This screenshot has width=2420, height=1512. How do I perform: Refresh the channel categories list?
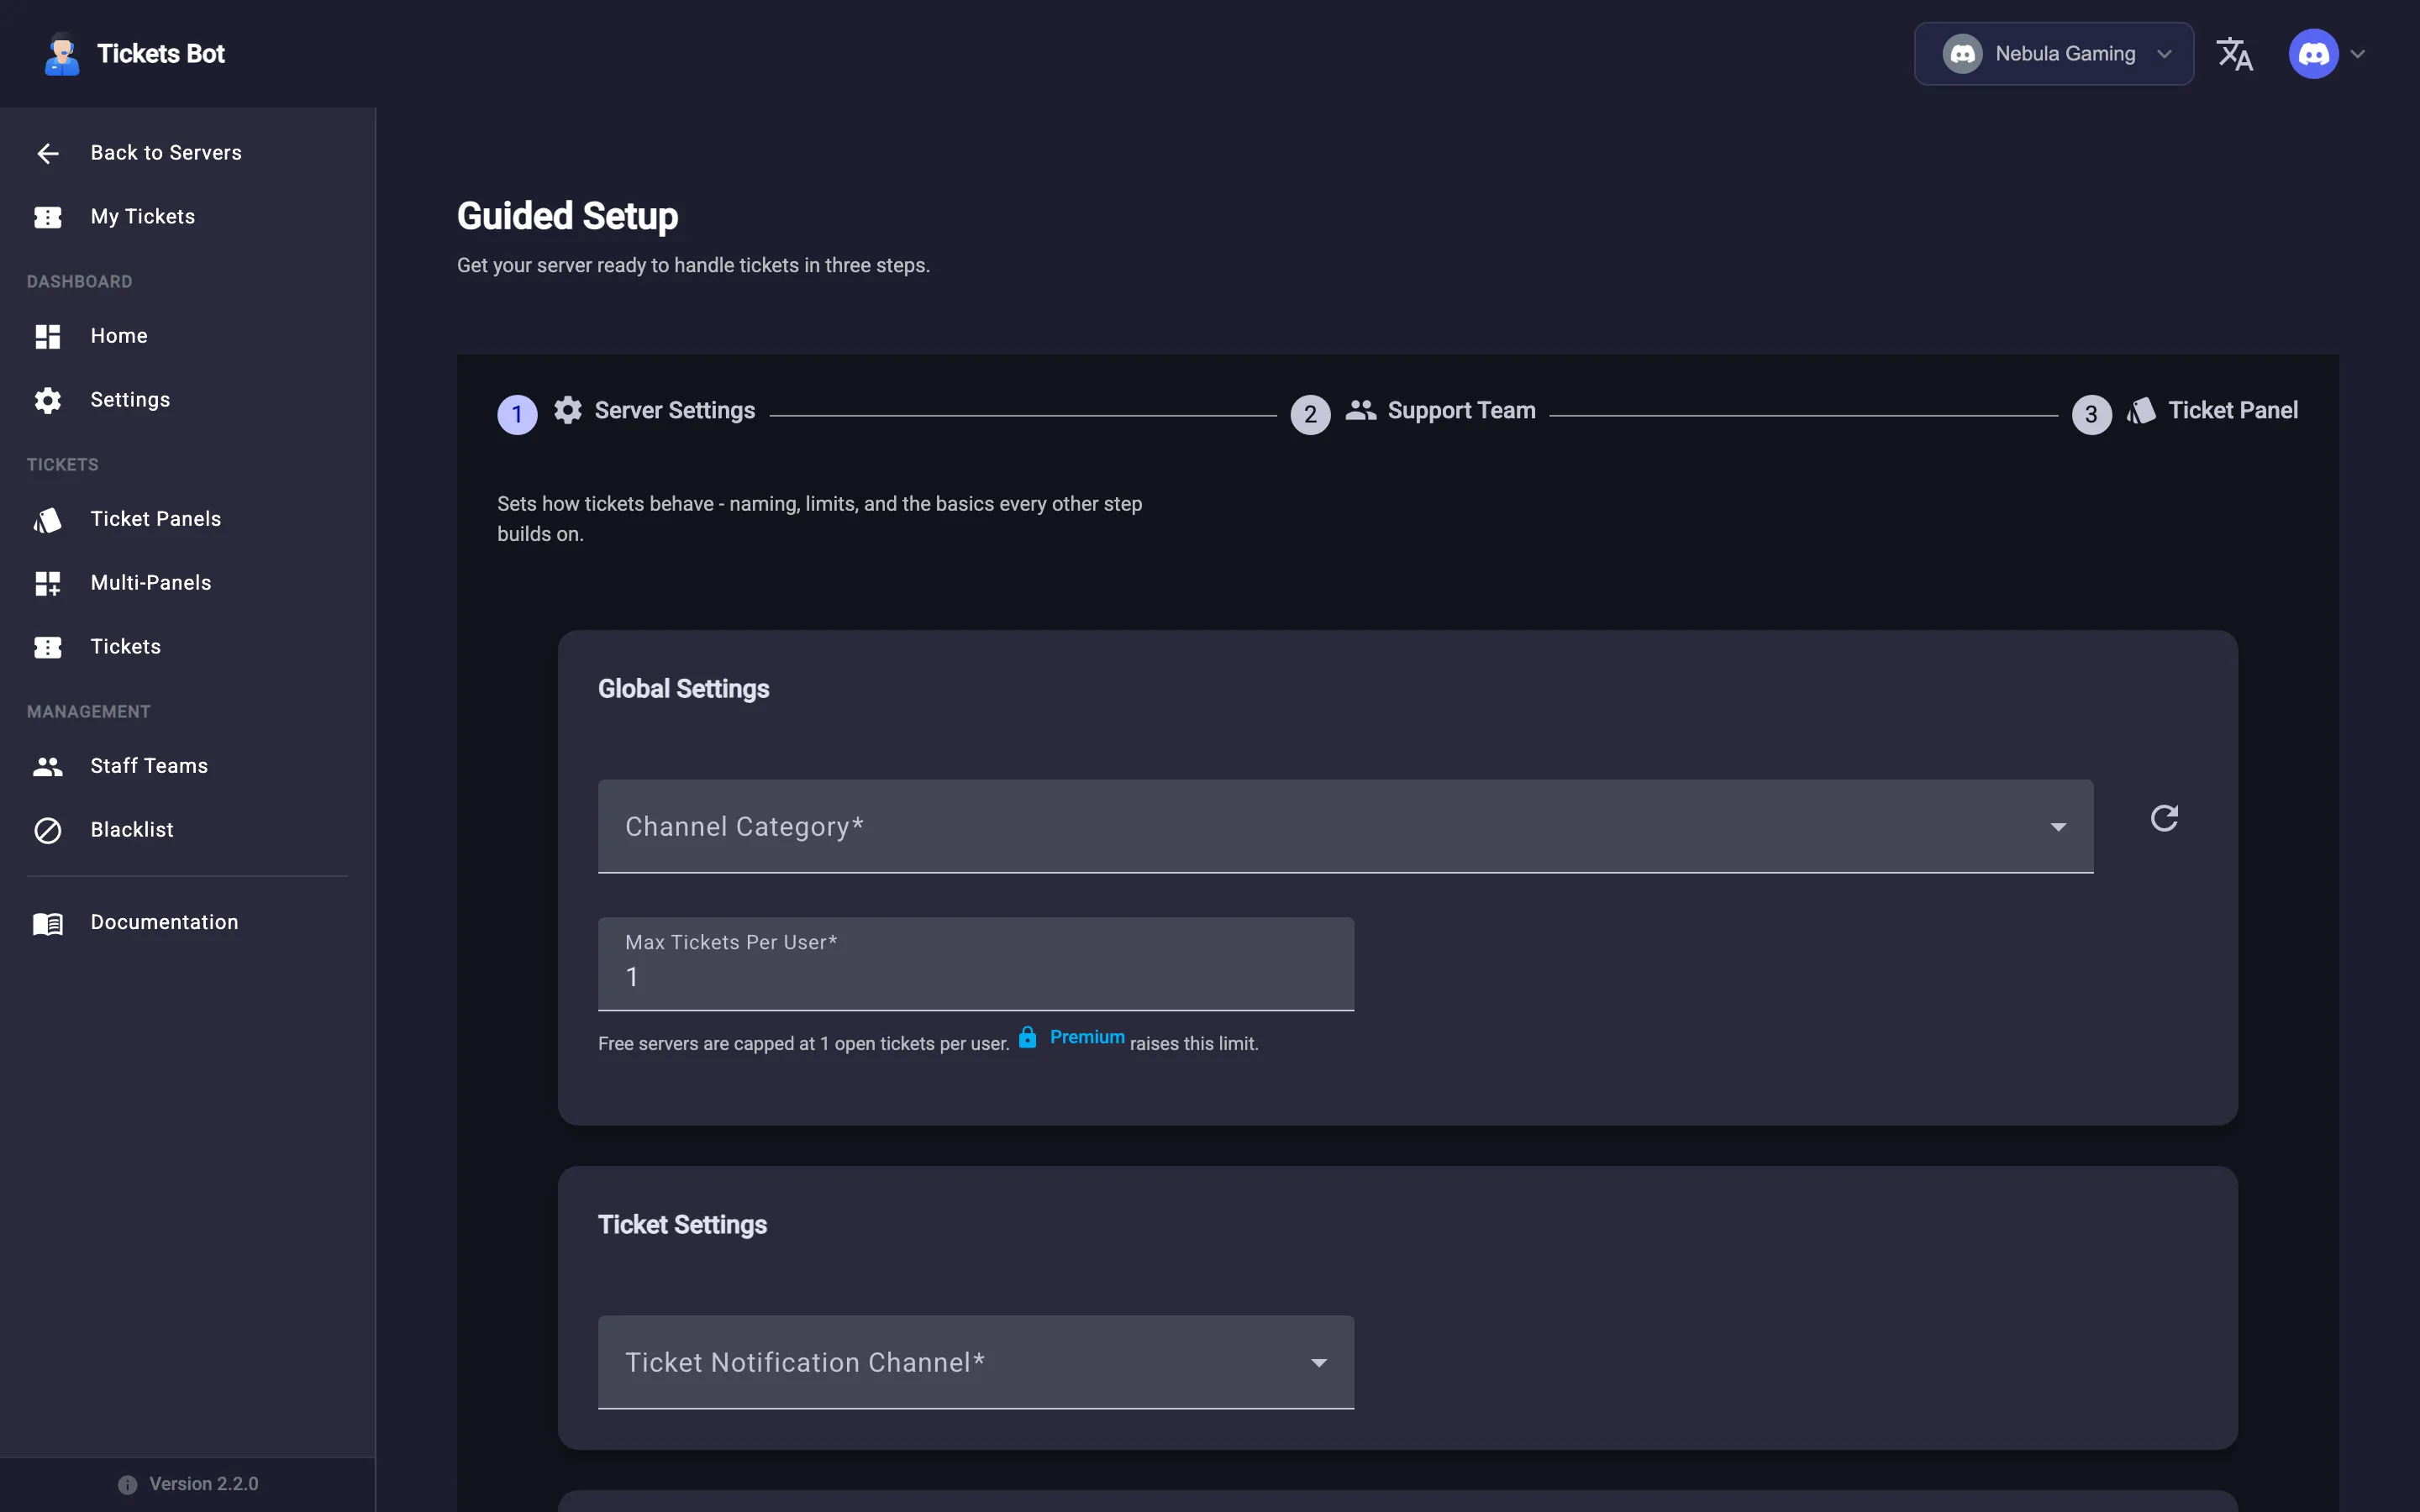[2164, 818]
